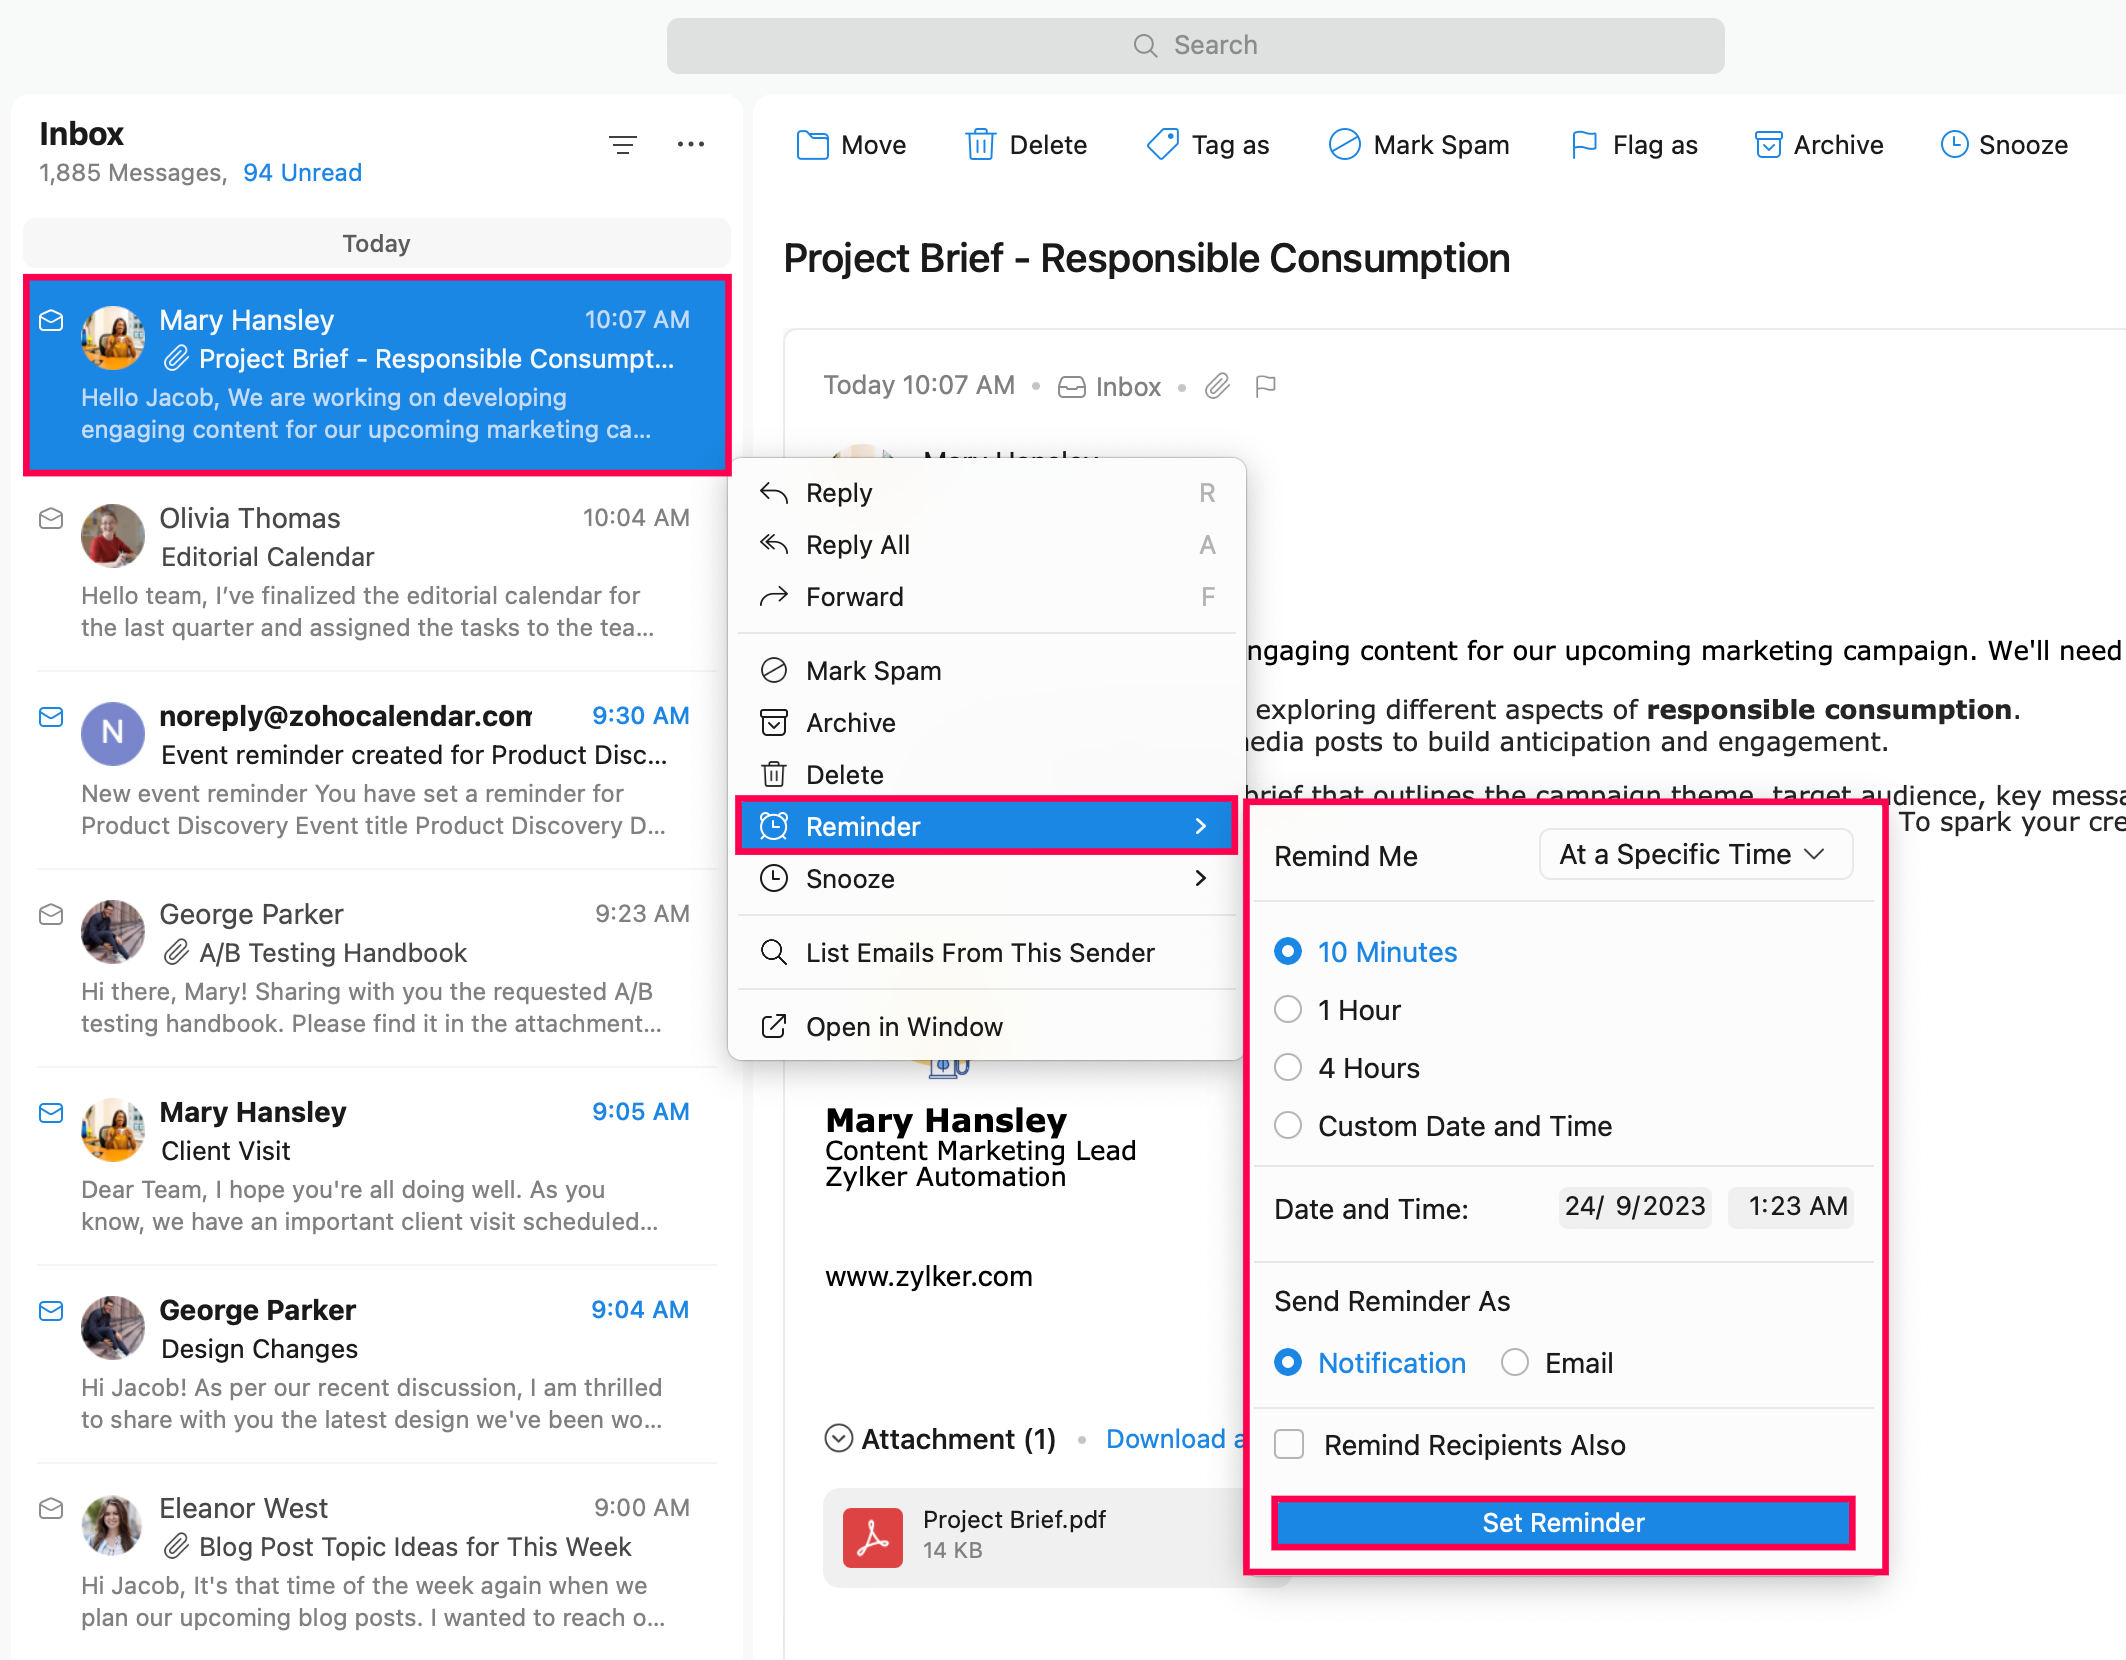Open the At a Specific Time dropdown
The image size is (2126, 1660).
tap(1695, 855)
